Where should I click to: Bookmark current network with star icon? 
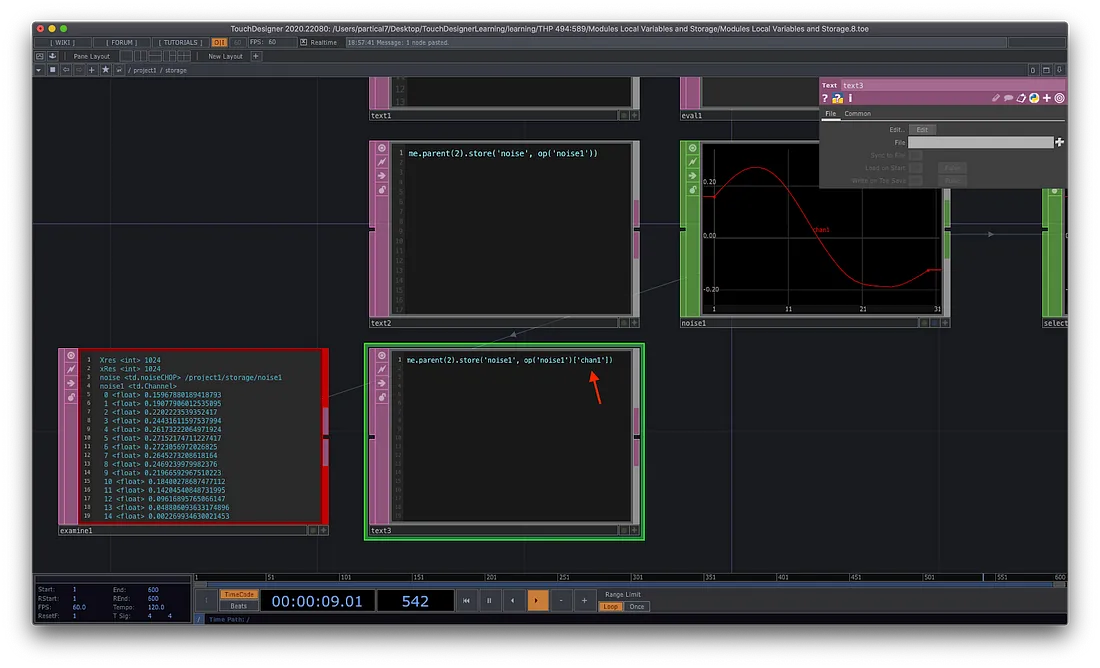point(105,70)
